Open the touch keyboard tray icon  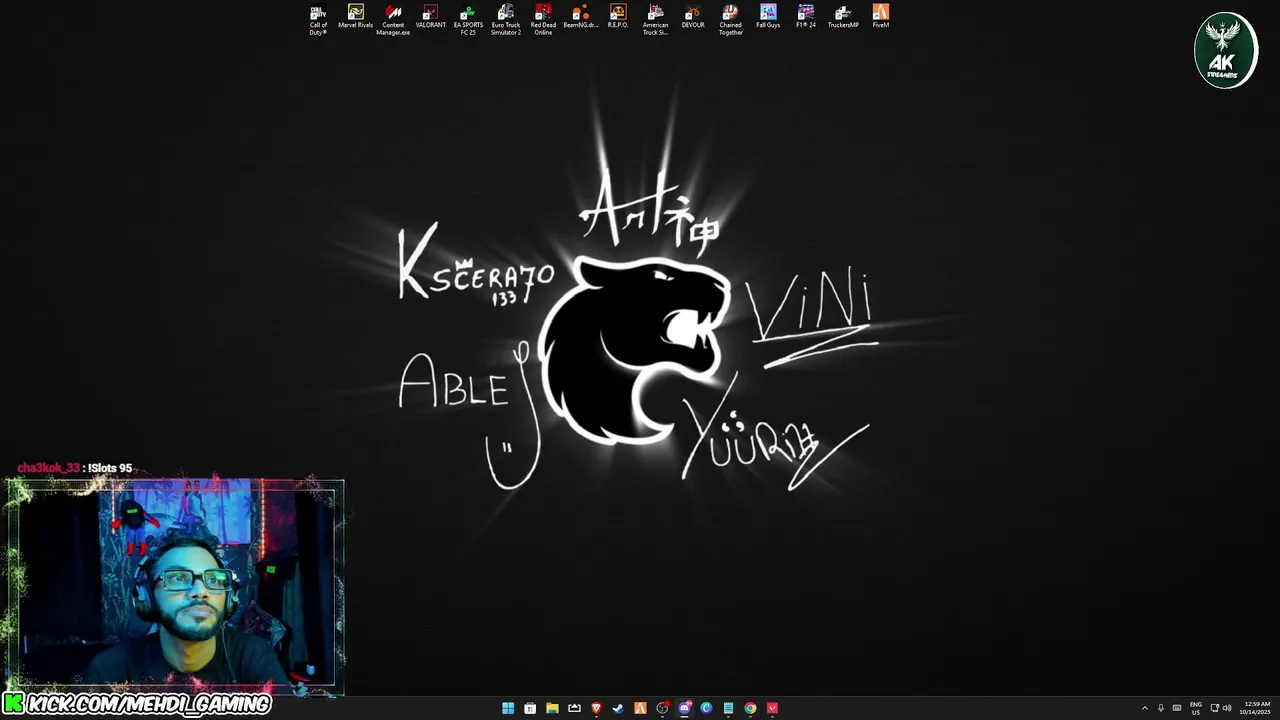click(x=1177, y=708)
